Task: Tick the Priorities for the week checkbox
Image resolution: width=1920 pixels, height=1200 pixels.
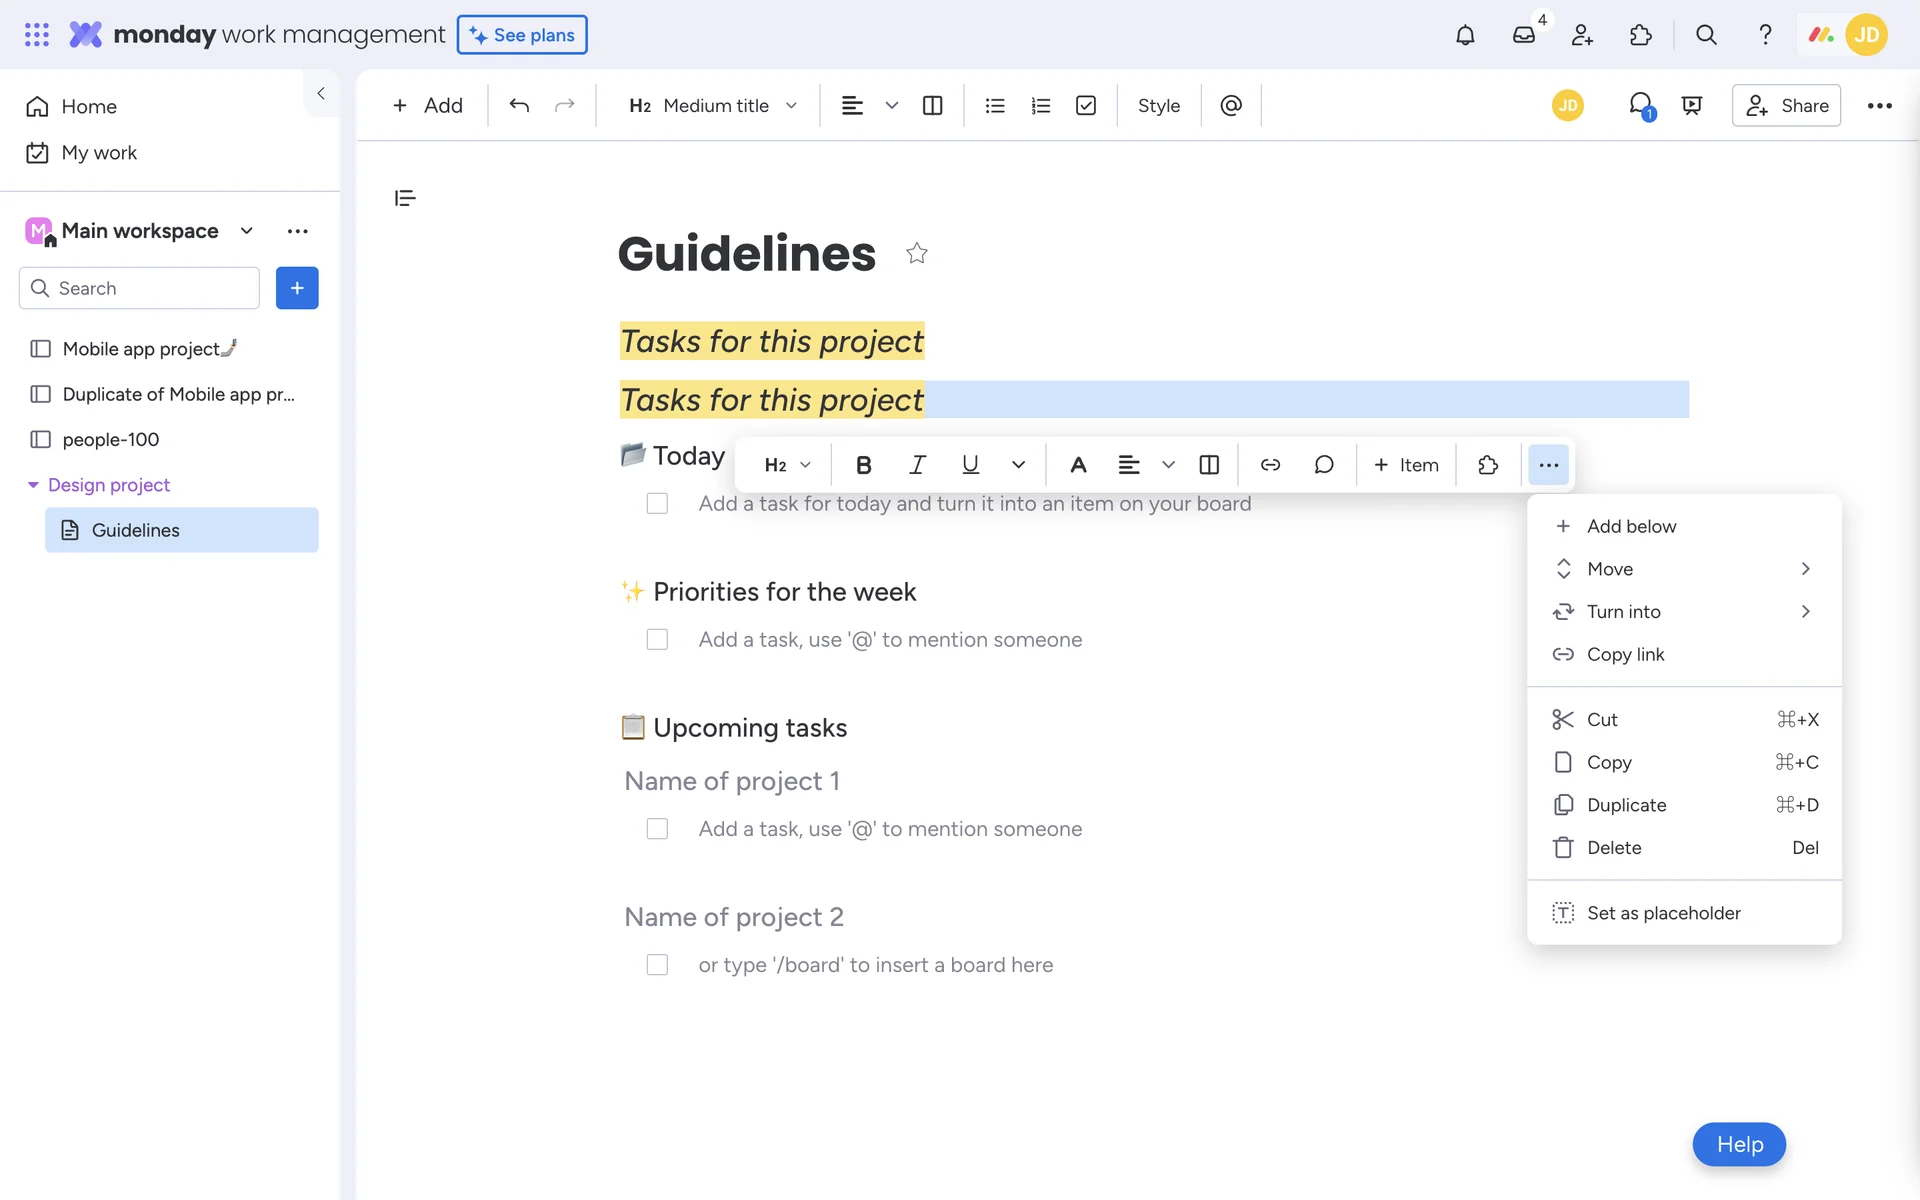Action: coord(657,640)
